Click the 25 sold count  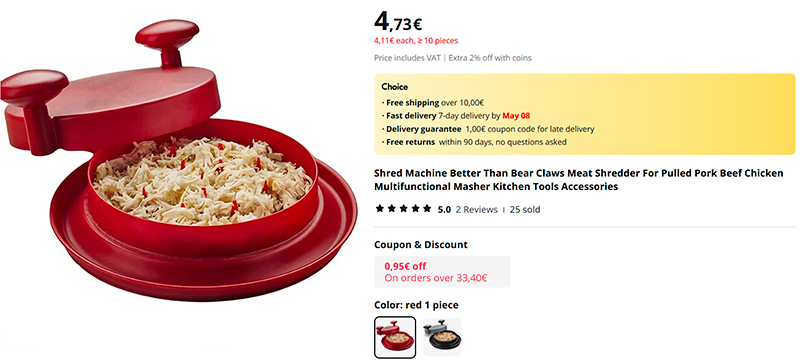coord(525,209)
